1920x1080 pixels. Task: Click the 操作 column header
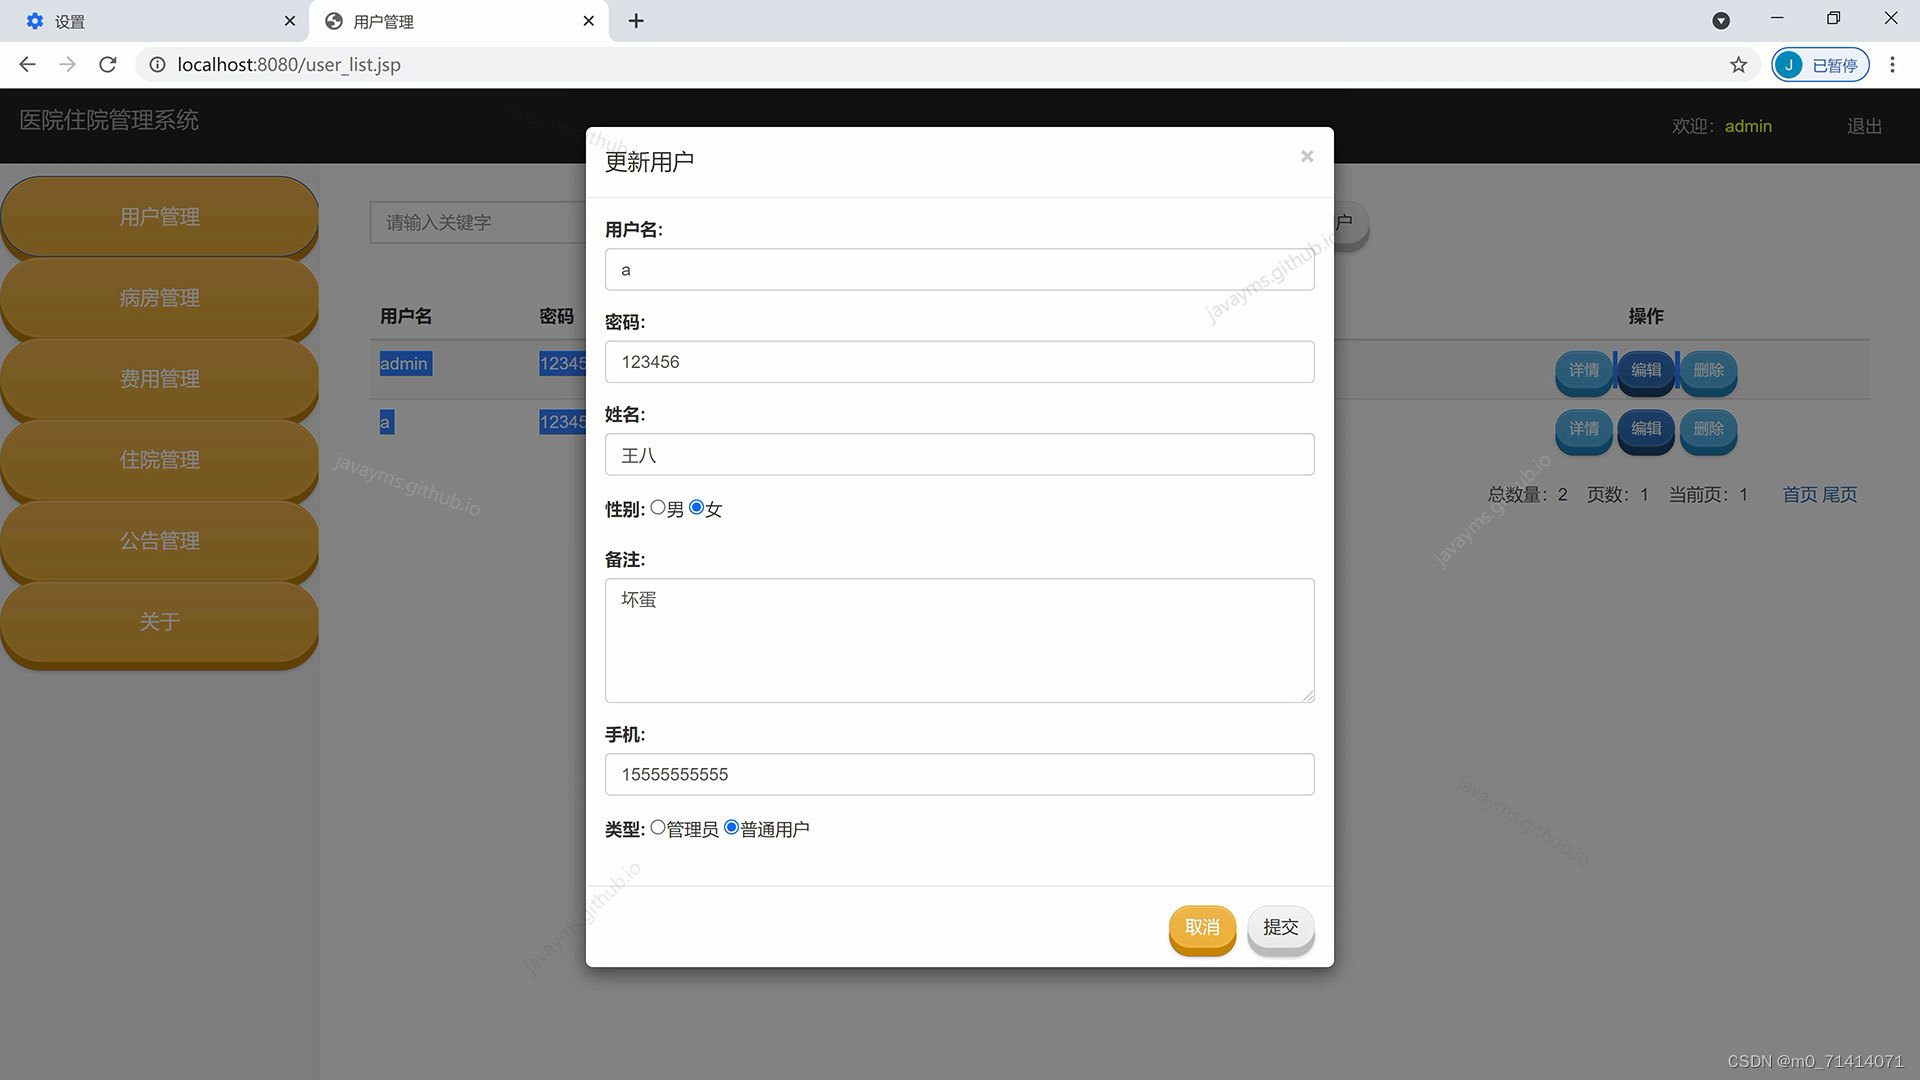(x=1646, y=316)
